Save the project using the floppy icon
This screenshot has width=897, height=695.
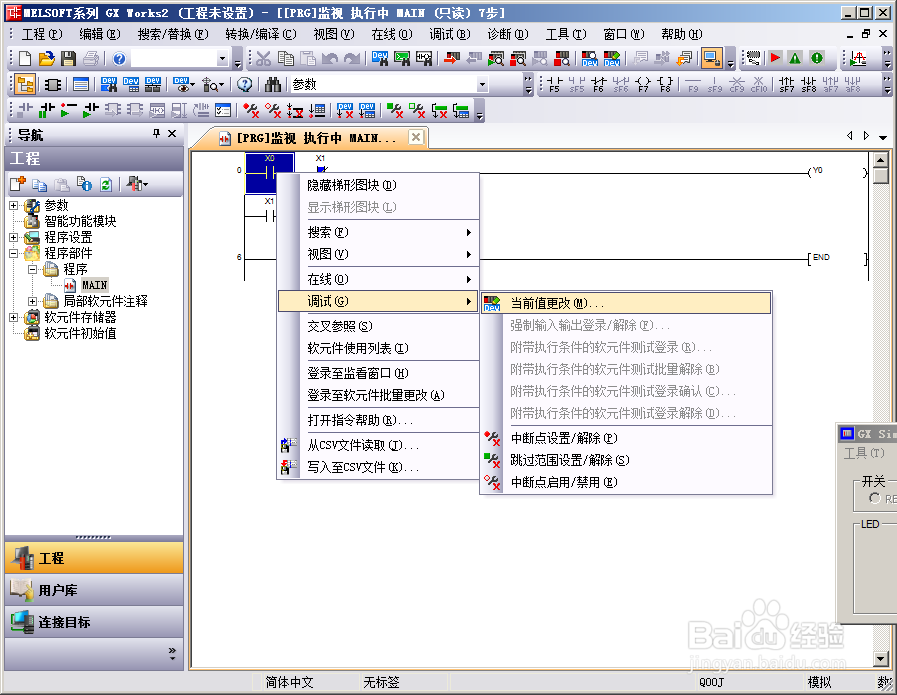[69, 58]
